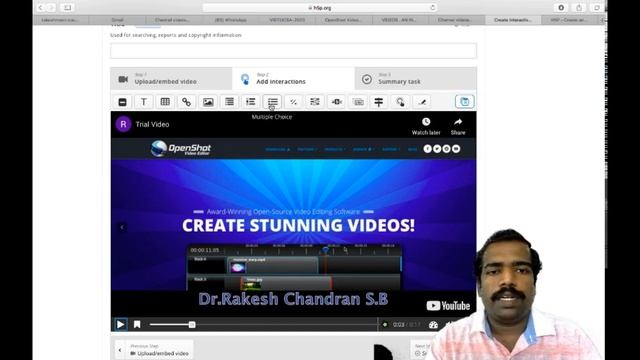Select the pencil free-text tool
The height and width of the screenshot is (360, 640).
point(422,102)
